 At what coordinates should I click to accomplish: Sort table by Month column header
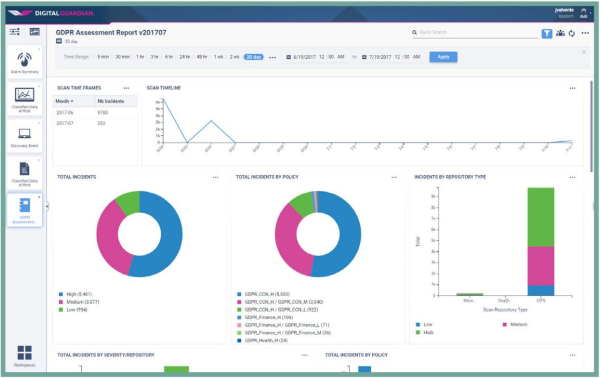73,101
